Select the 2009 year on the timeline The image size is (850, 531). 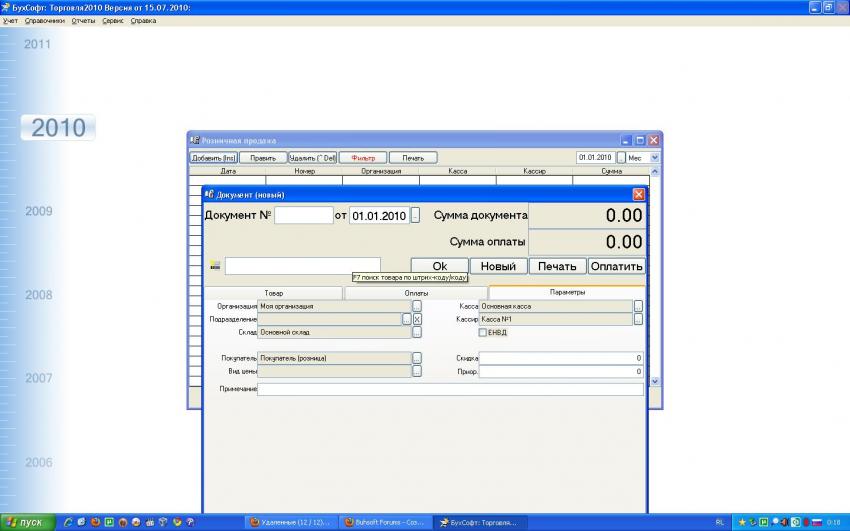[39, 211]
